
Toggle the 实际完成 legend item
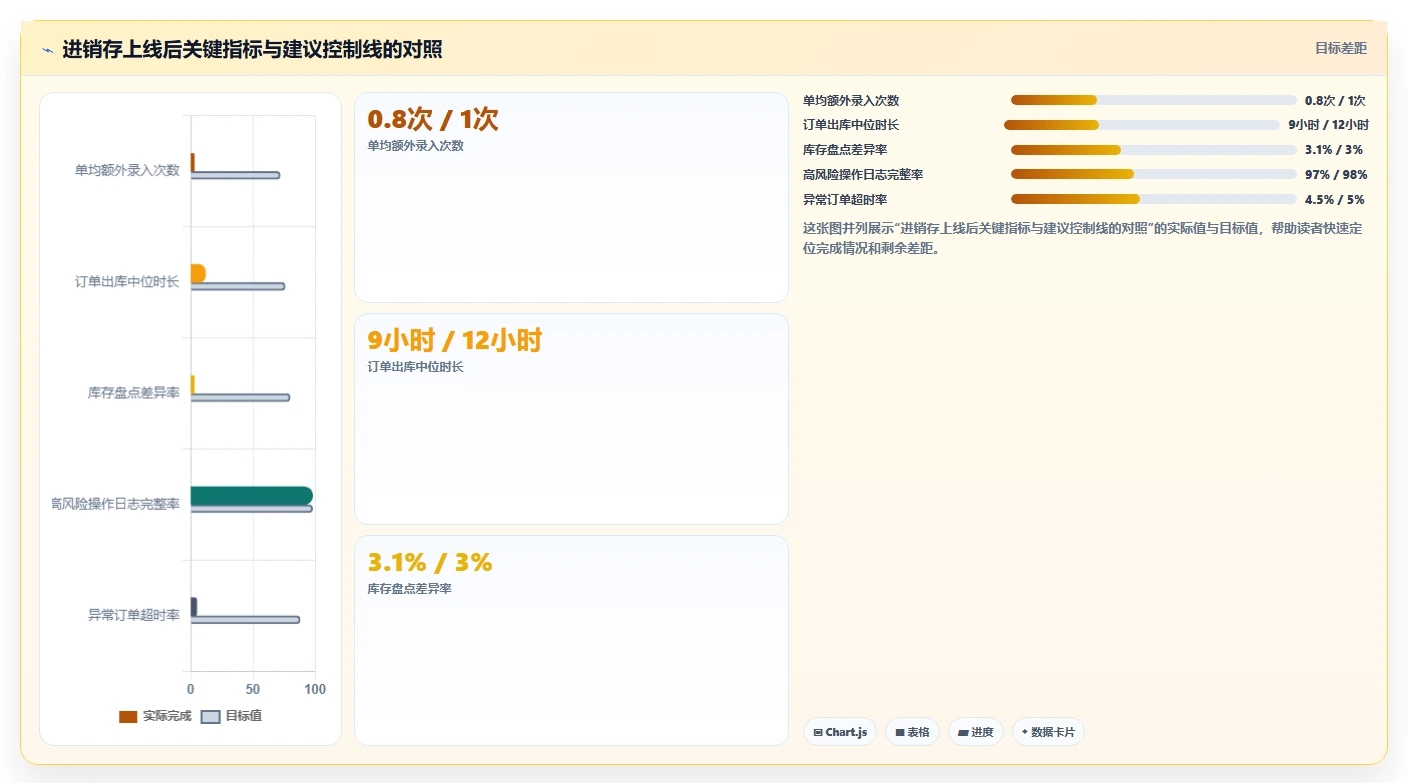(155, 716)
